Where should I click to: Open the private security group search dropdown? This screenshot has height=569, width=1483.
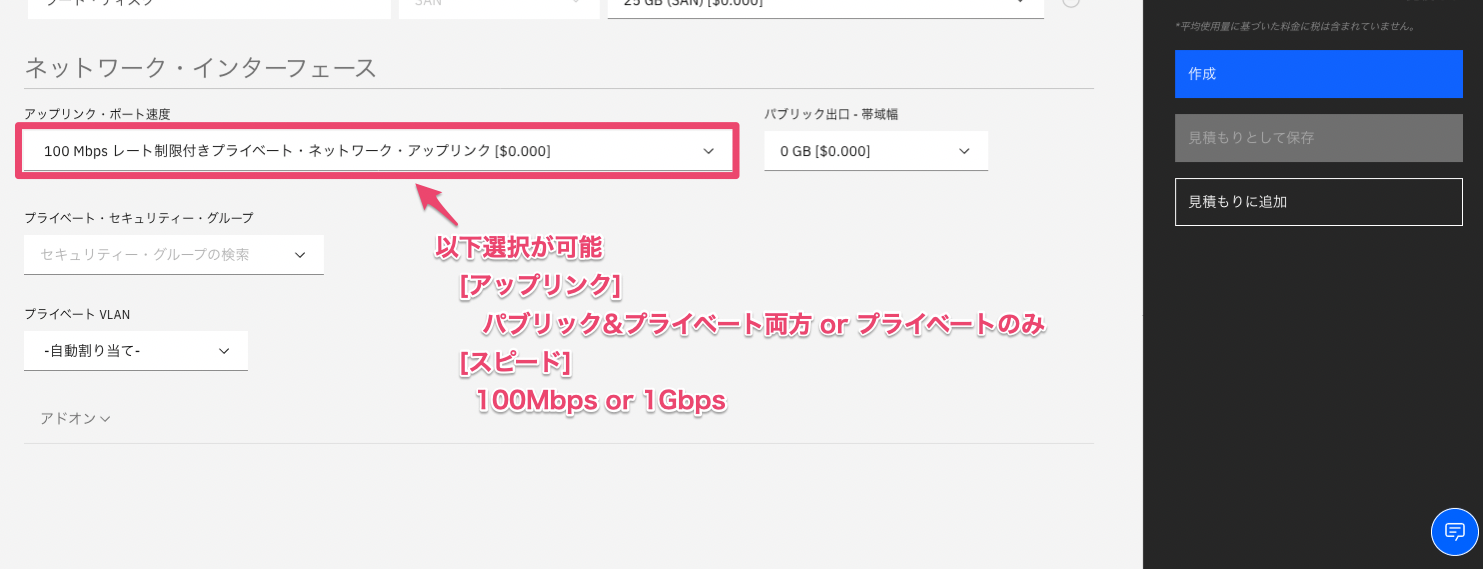click(174, 255)
